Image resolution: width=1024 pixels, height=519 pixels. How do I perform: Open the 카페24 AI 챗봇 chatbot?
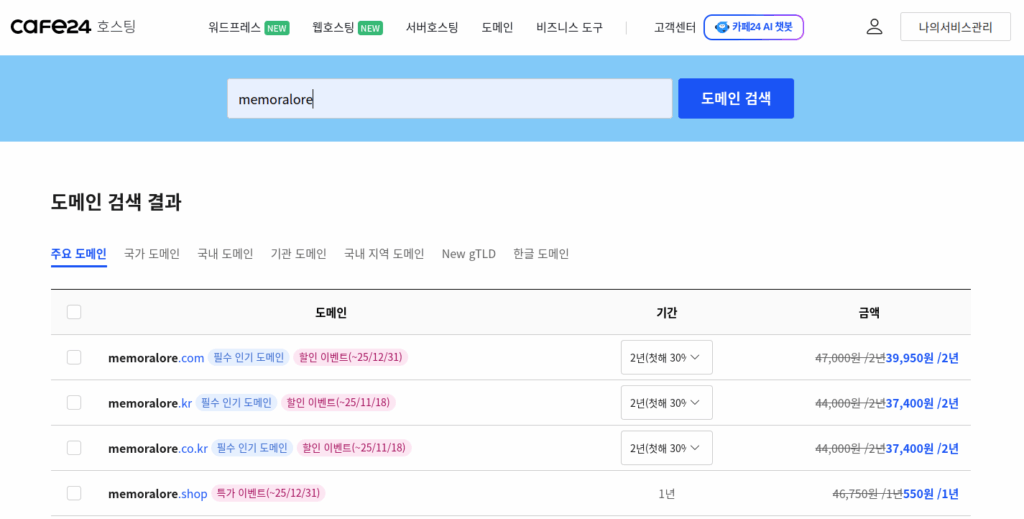(x=753, y=27)
